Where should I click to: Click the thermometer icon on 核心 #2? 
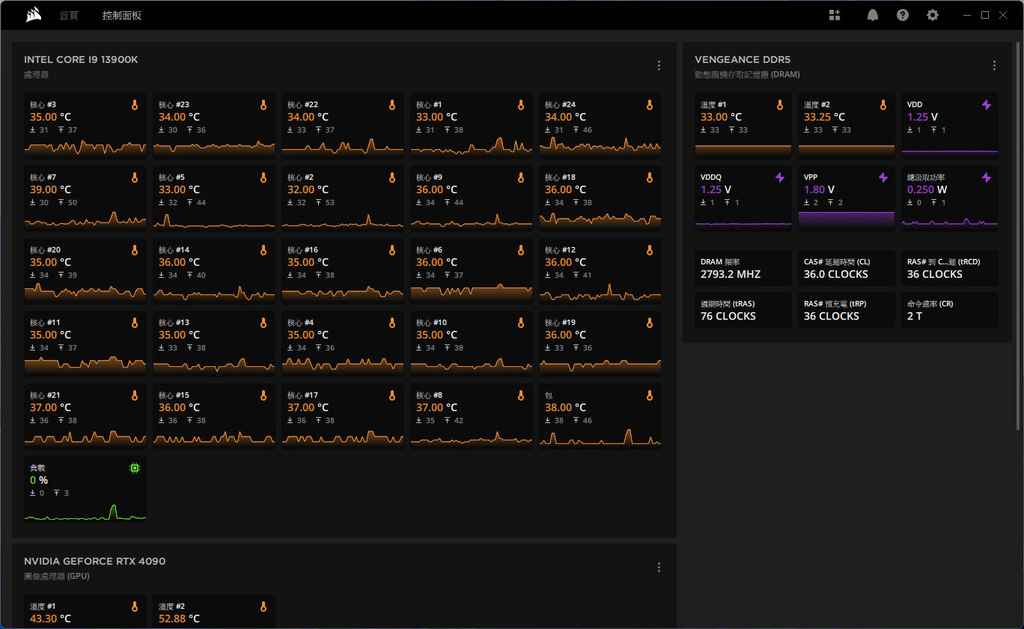(x=392, y=177)
